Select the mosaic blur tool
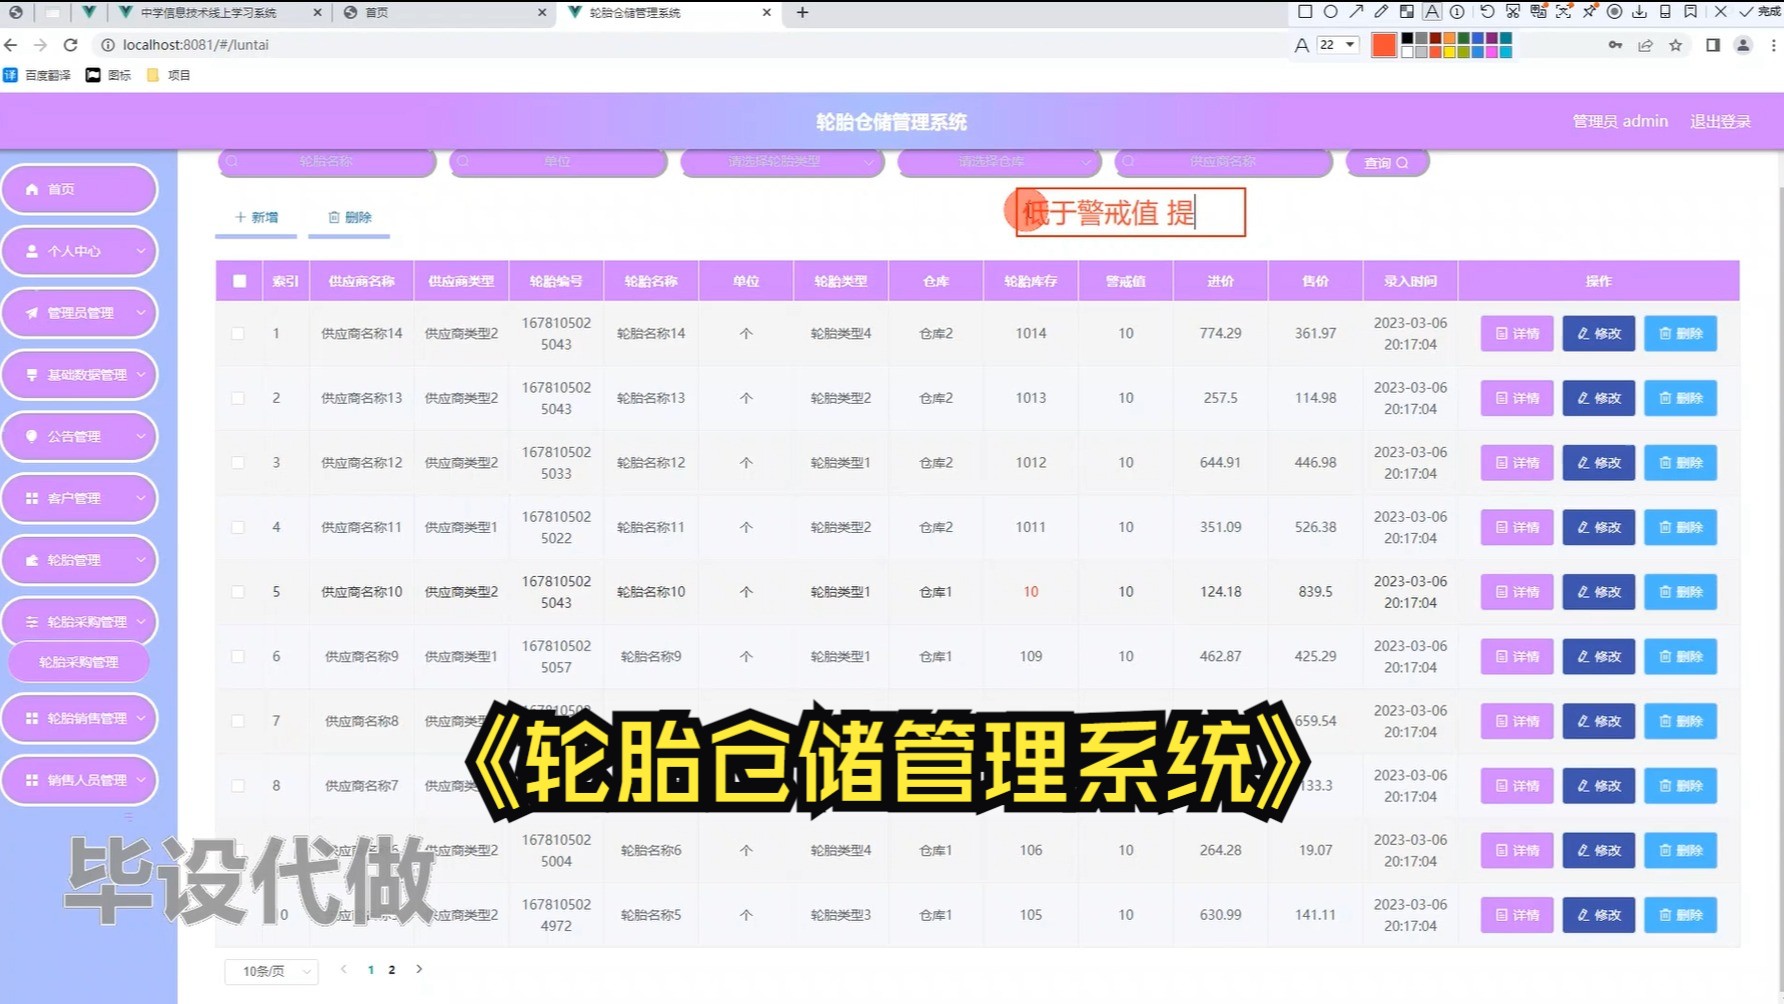Viewport: 1784px width, 1004px height. coord(1407,12)
